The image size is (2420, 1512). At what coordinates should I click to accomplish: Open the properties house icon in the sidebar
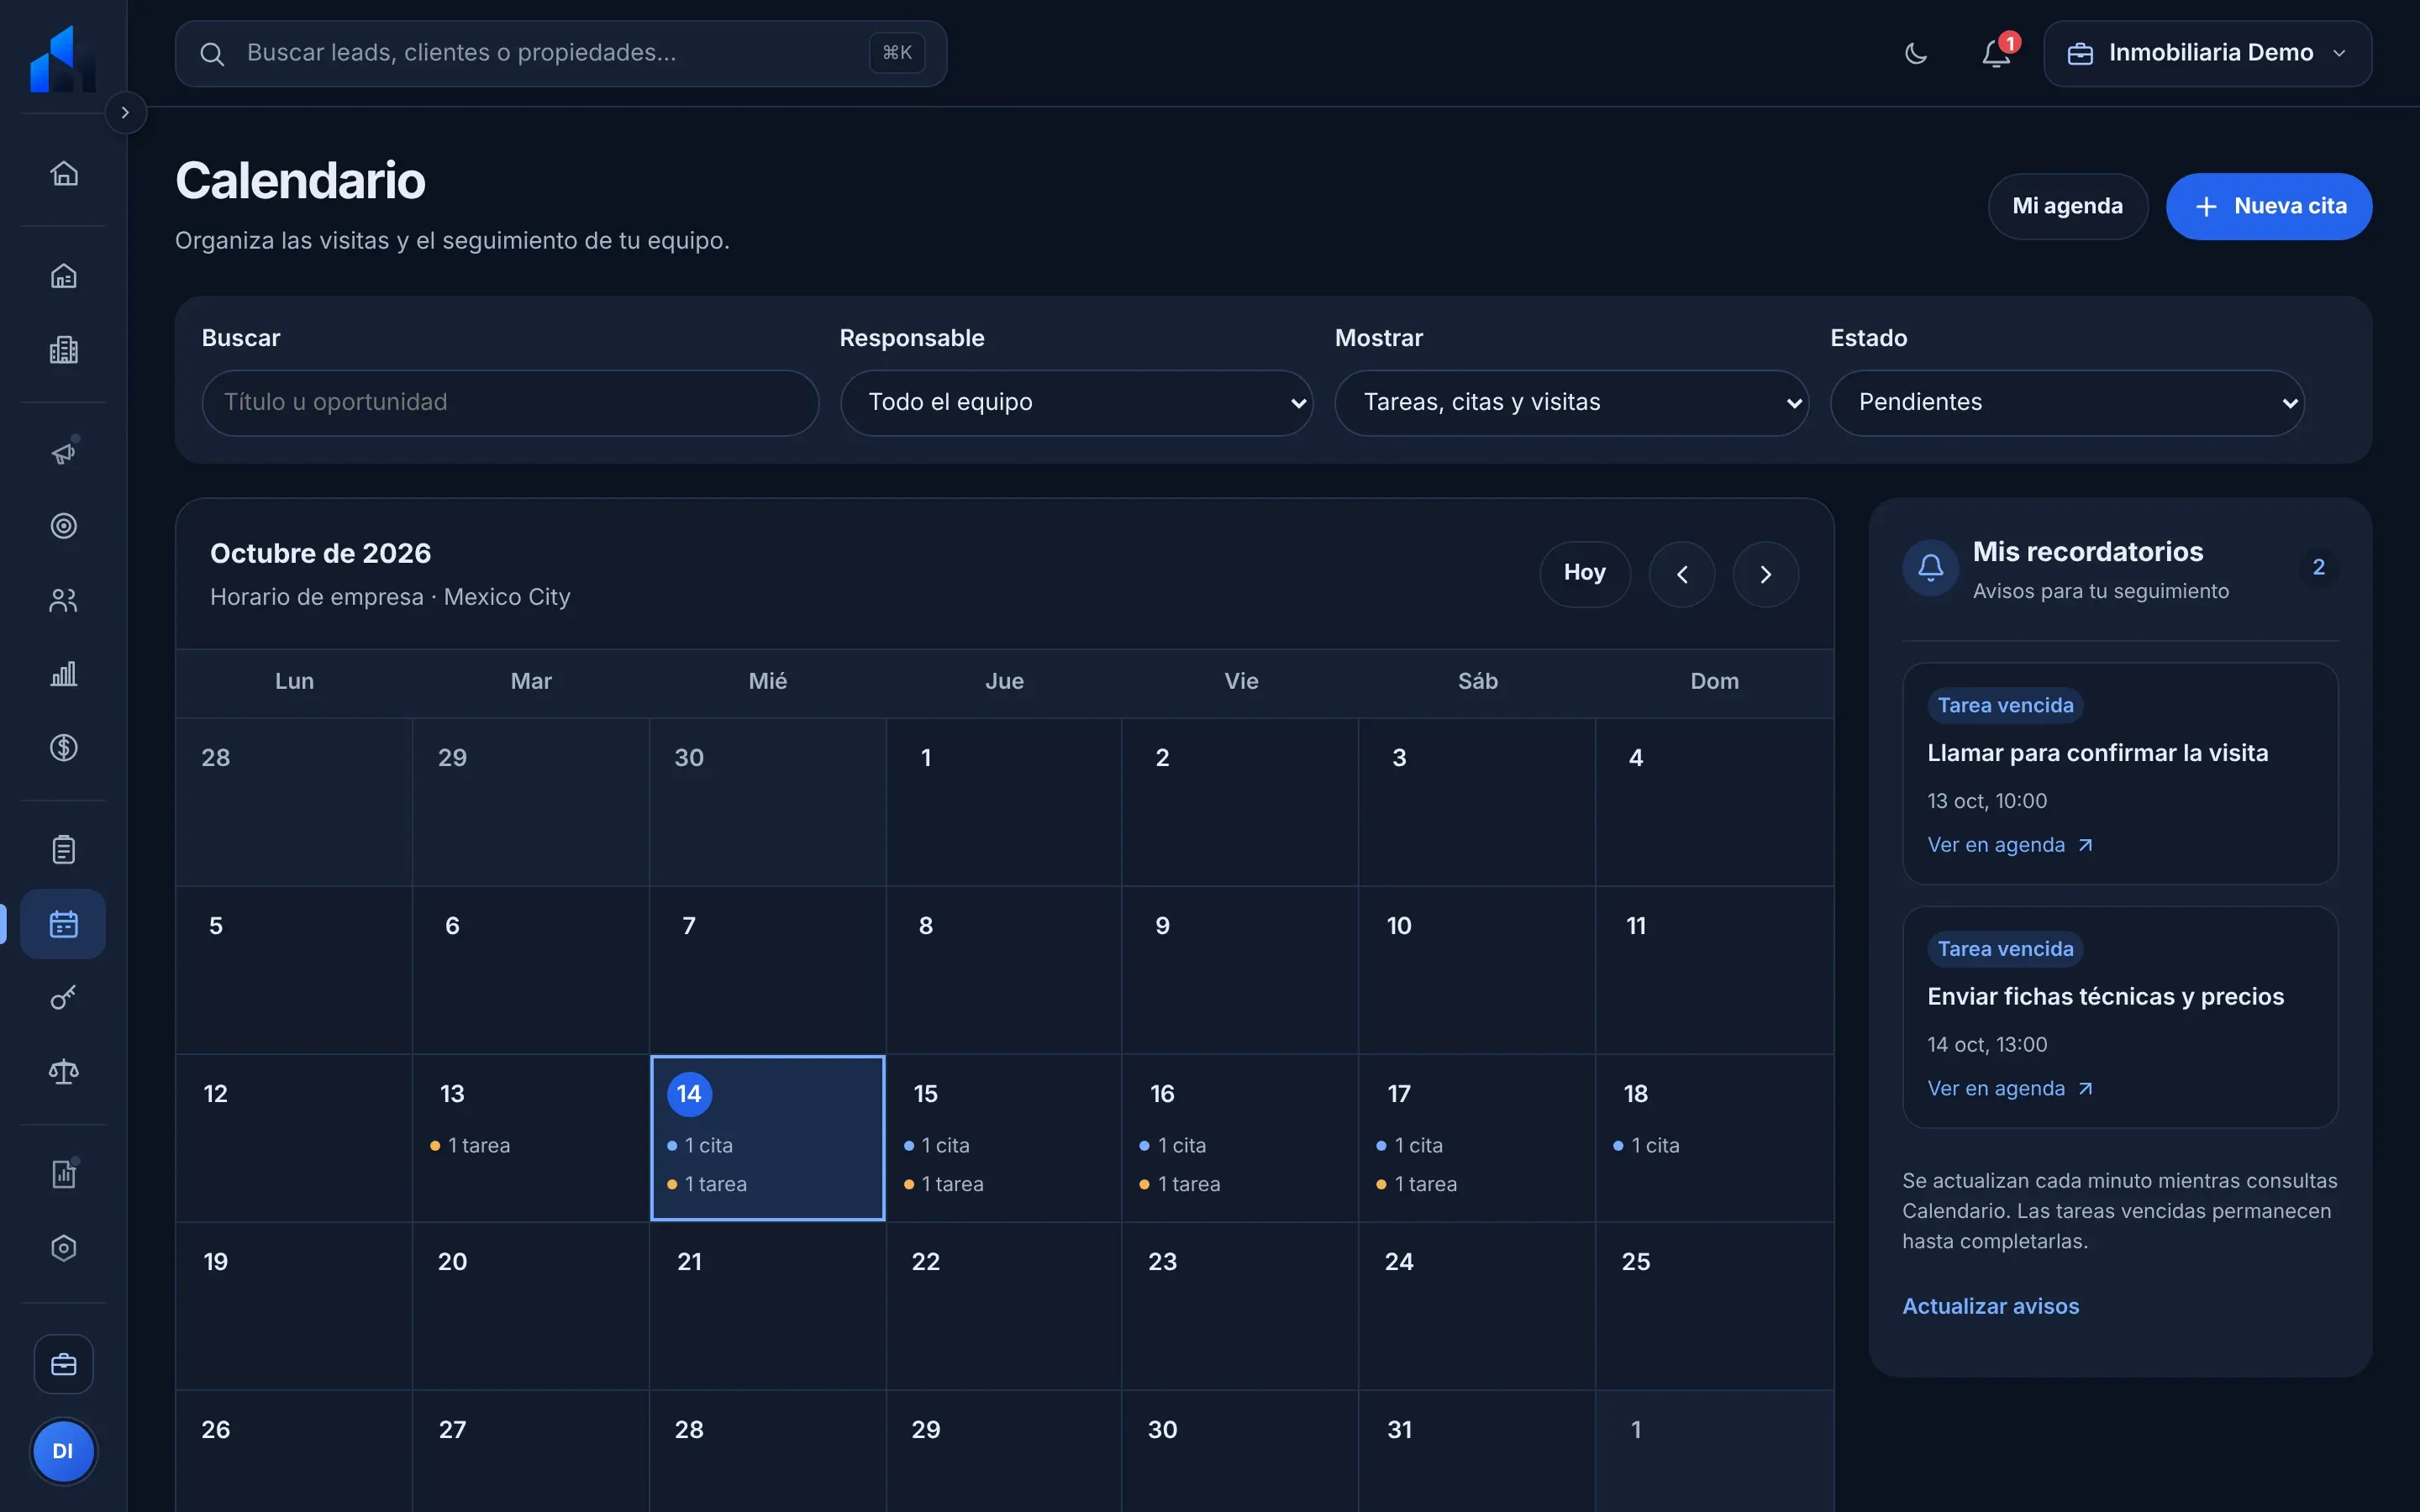point(64,276)
